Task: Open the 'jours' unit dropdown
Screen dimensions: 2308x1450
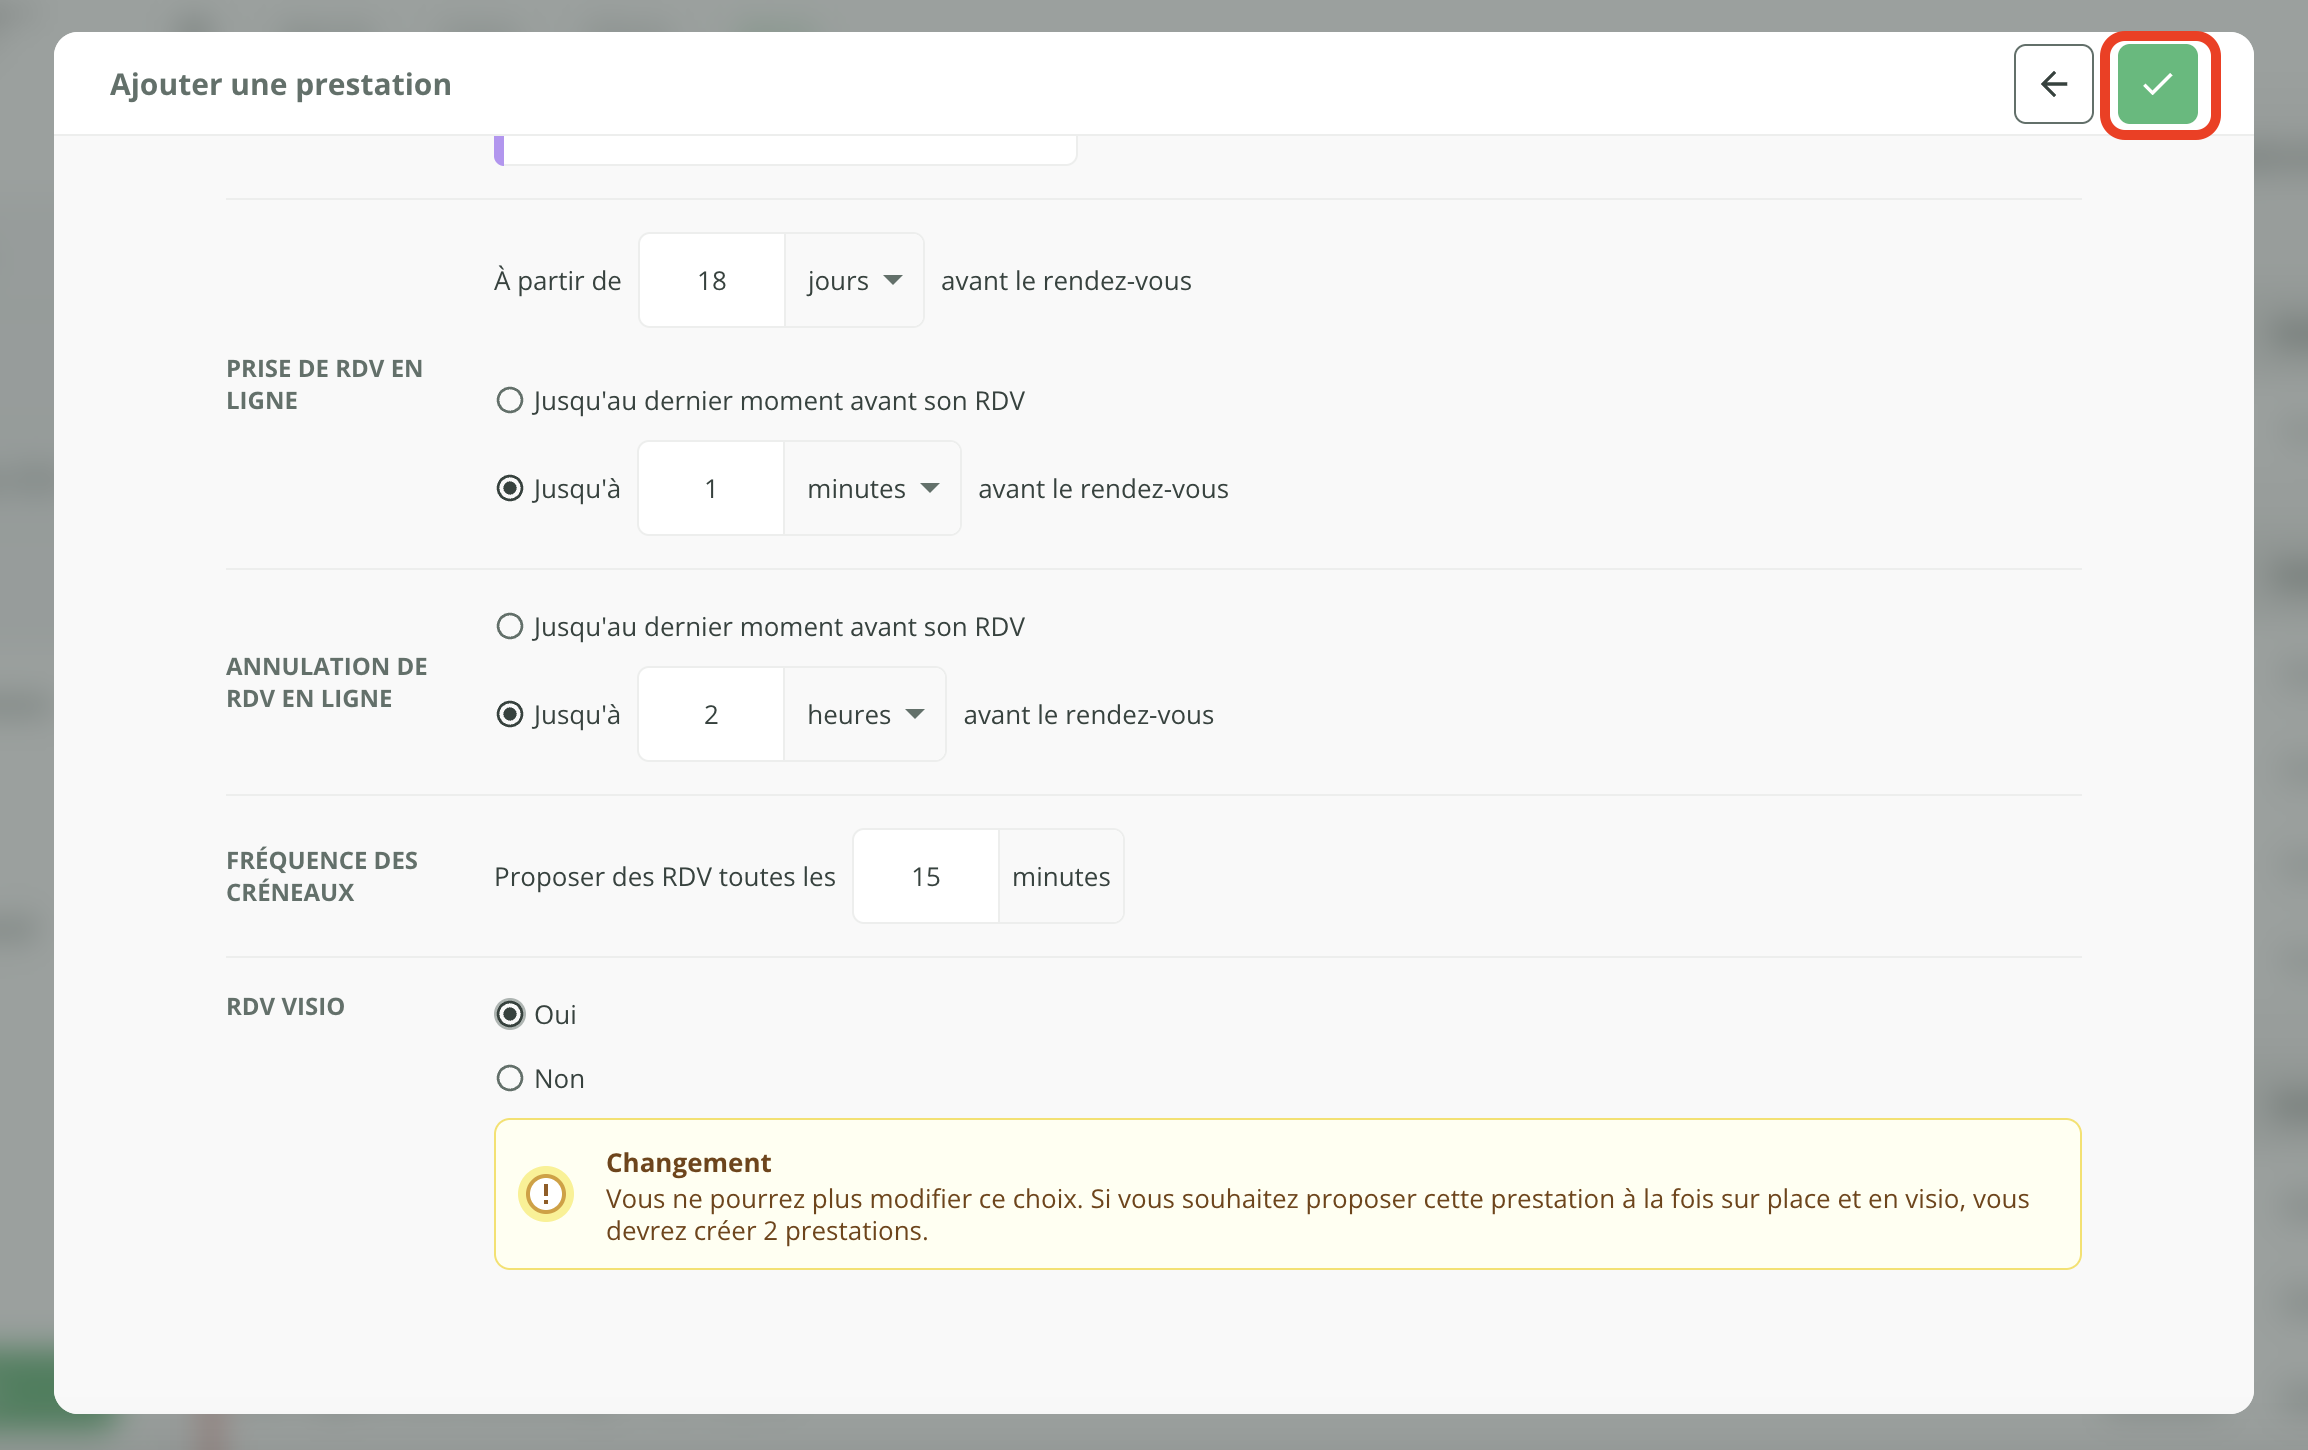Action: click(854, 281)
